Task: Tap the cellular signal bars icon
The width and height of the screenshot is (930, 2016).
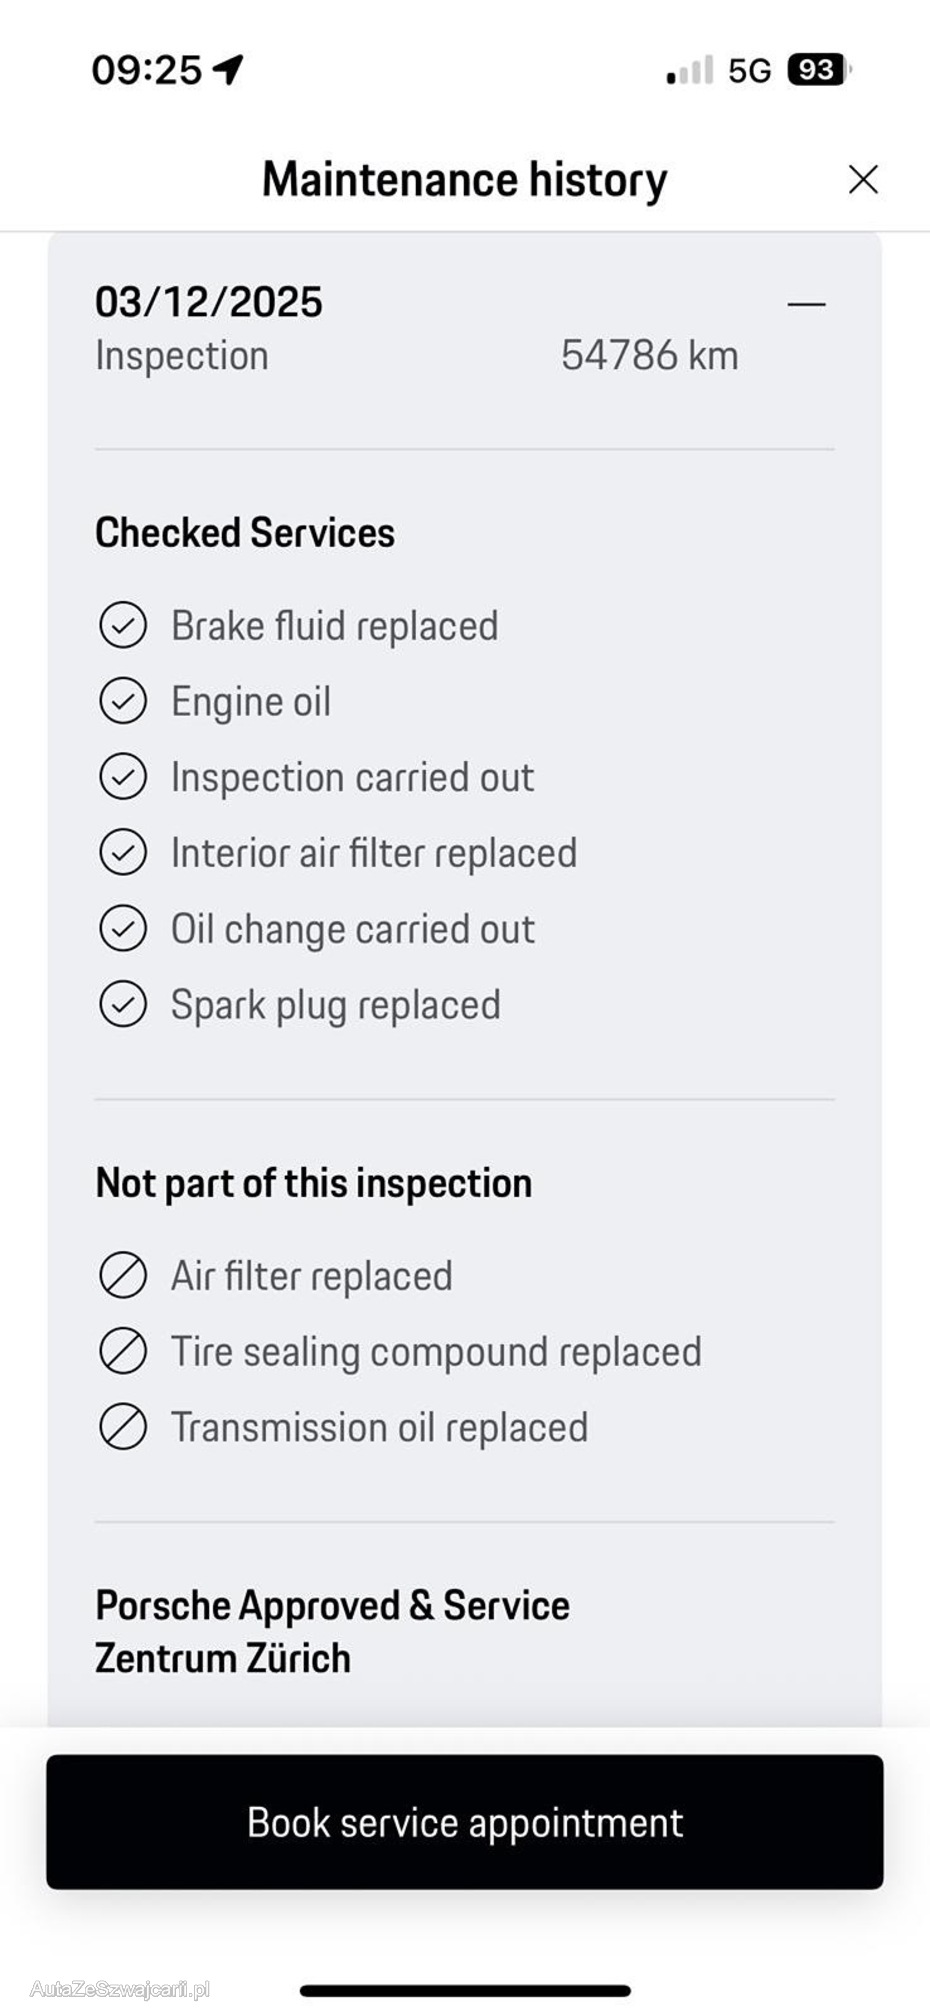Action: click(690, 71)
